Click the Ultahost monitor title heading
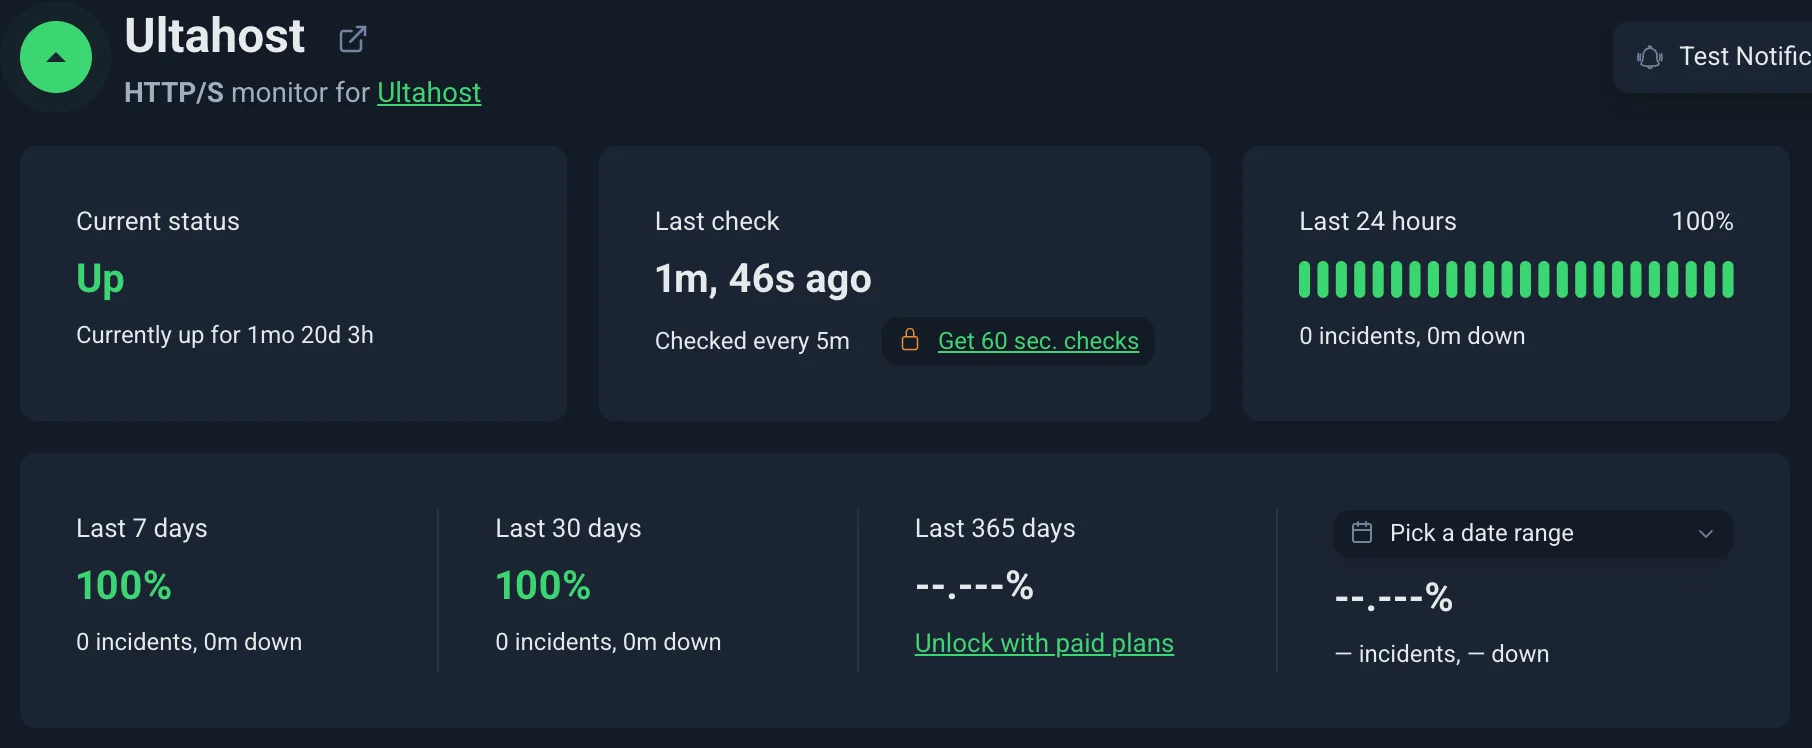 (215, 37)
